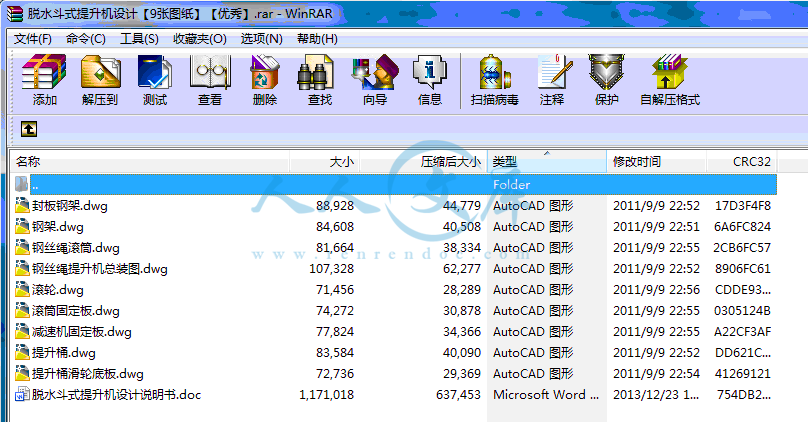Click the 删除 (Delete) toolbar icon
Image resolution: width=808 pixels, height=422 pixels.
[x=265, y=72]
